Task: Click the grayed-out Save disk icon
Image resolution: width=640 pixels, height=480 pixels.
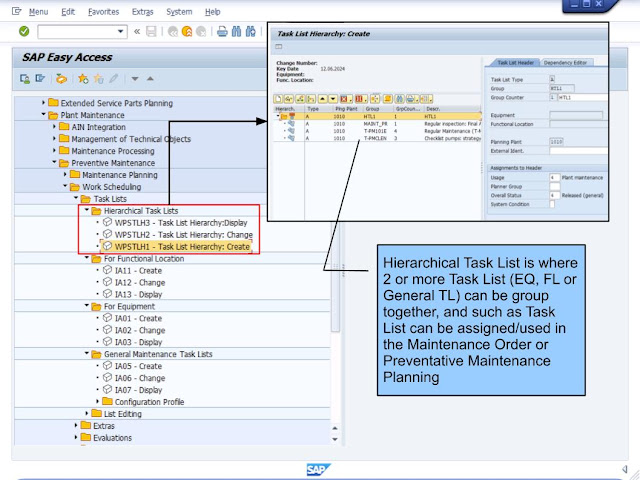Action: tap(151, 31)
